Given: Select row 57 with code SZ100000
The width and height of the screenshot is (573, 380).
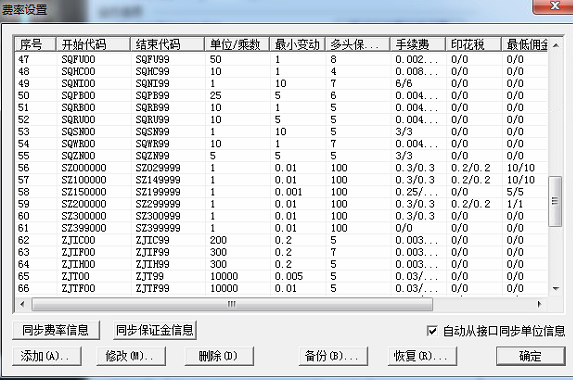Looking at the screenshot, I should click(x=281, y=180).
